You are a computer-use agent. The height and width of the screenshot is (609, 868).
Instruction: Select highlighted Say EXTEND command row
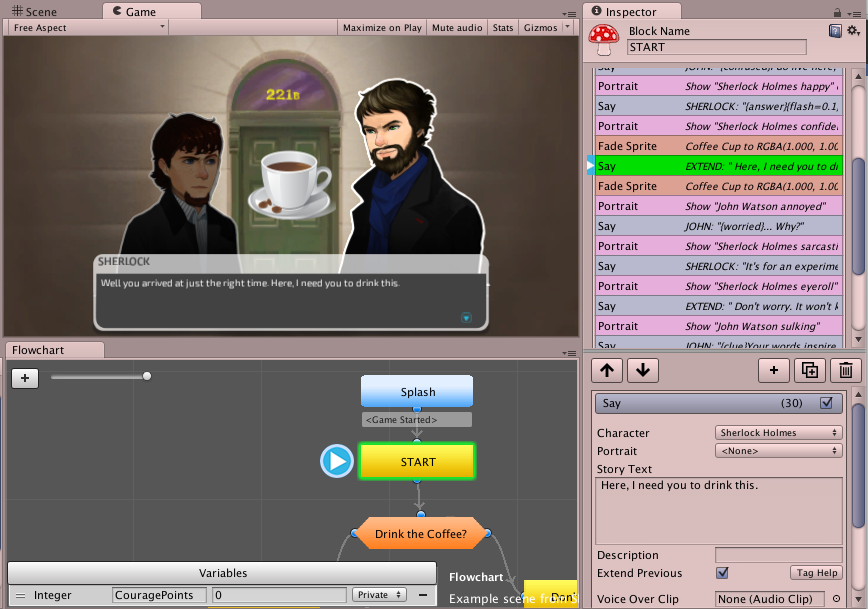719,166
